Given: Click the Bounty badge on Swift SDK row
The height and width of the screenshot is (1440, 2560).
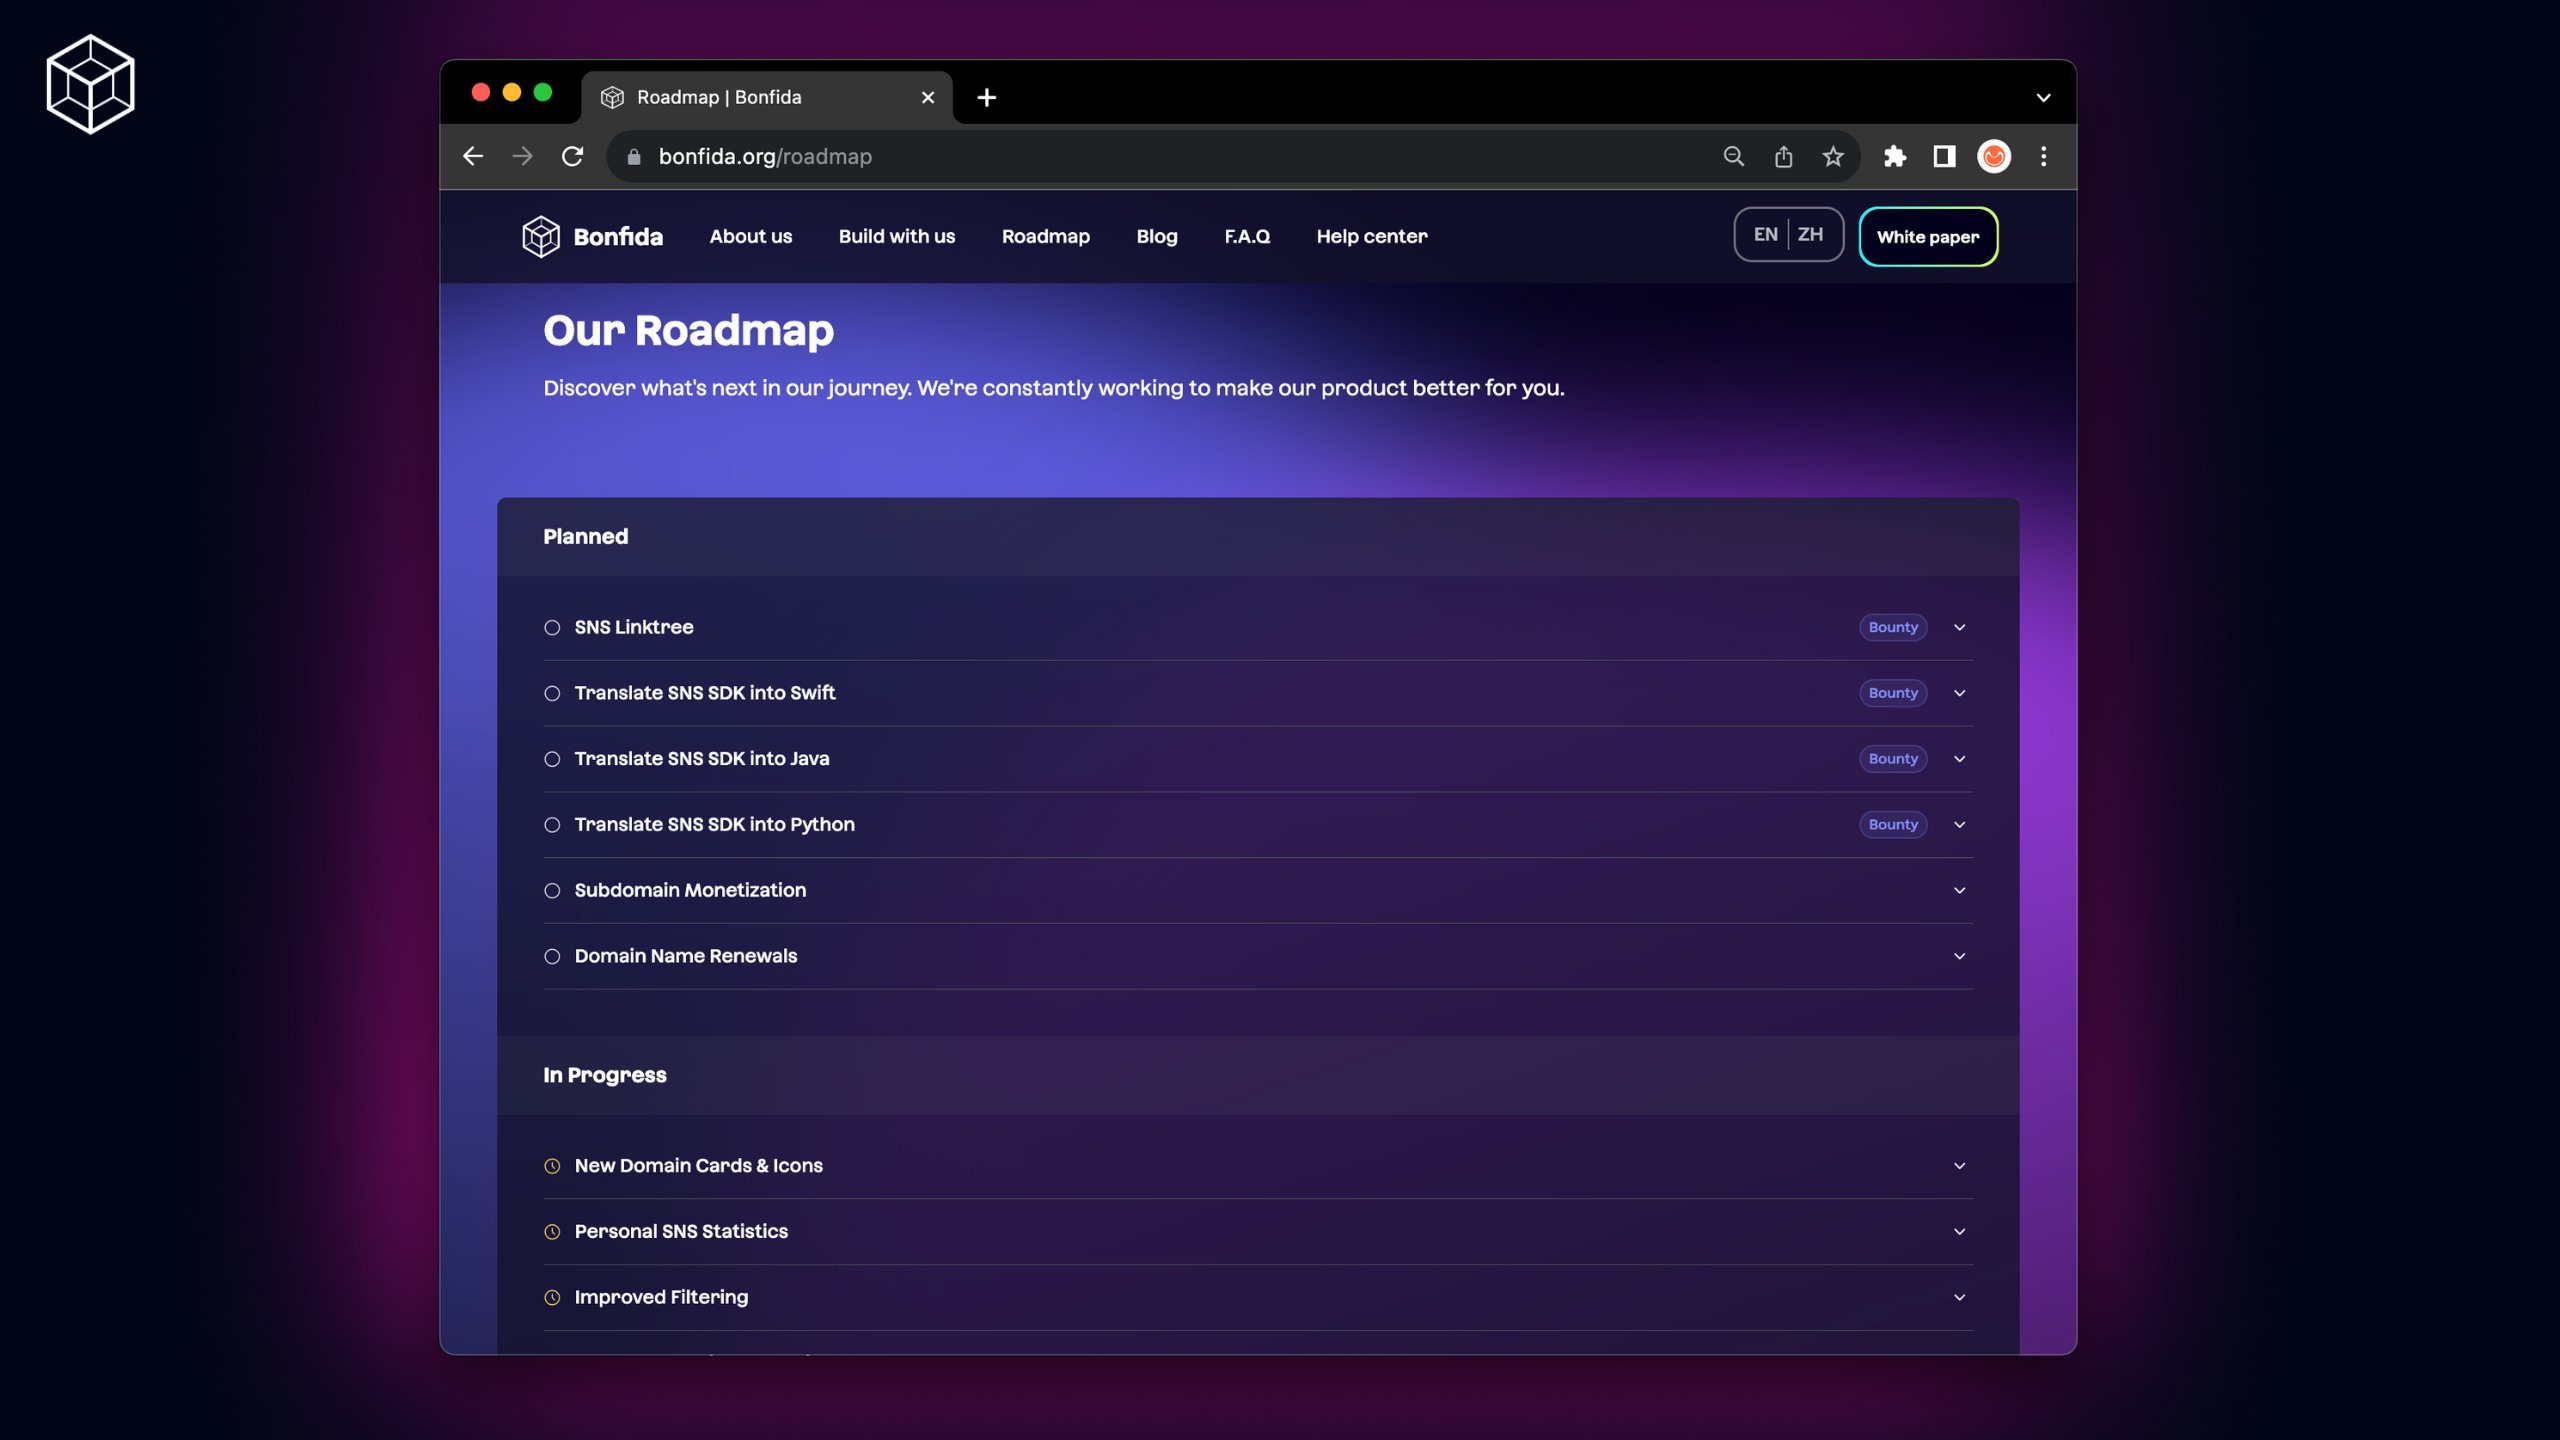Looking at the screenshot, I should click(1892, 693).
